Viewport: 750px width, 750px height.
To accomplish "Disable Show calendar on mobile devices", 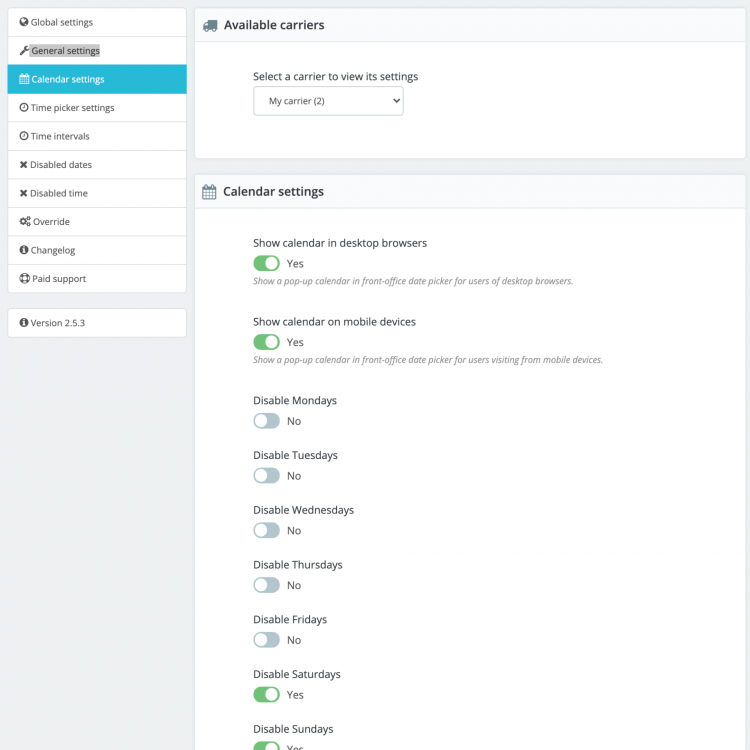I will point(266,342).
